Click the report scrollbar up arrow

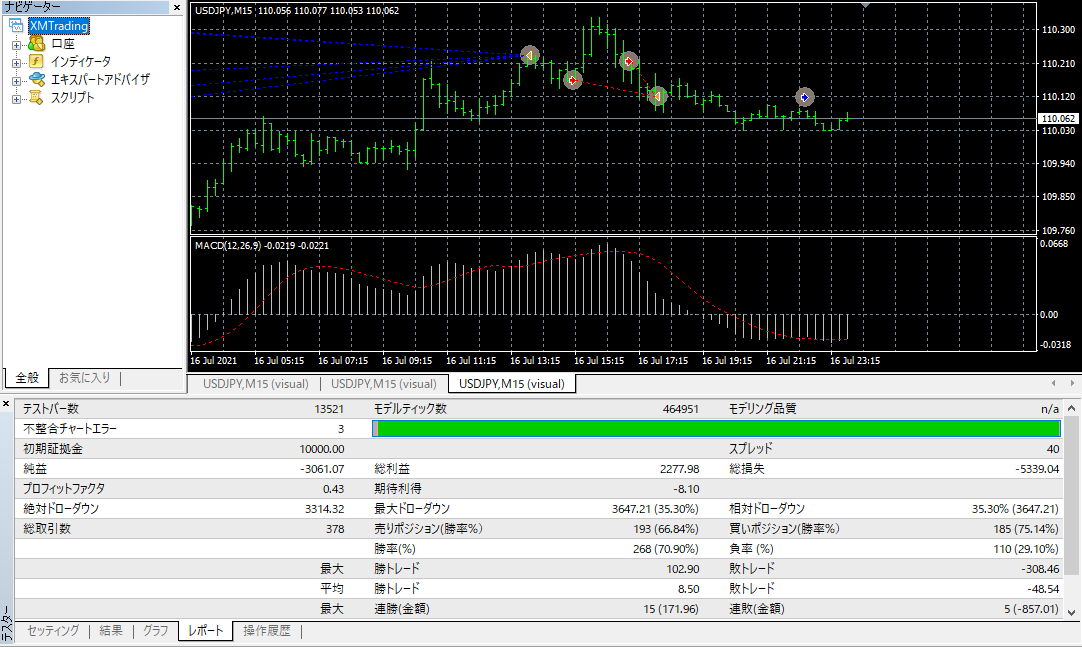click(1072, 408)
